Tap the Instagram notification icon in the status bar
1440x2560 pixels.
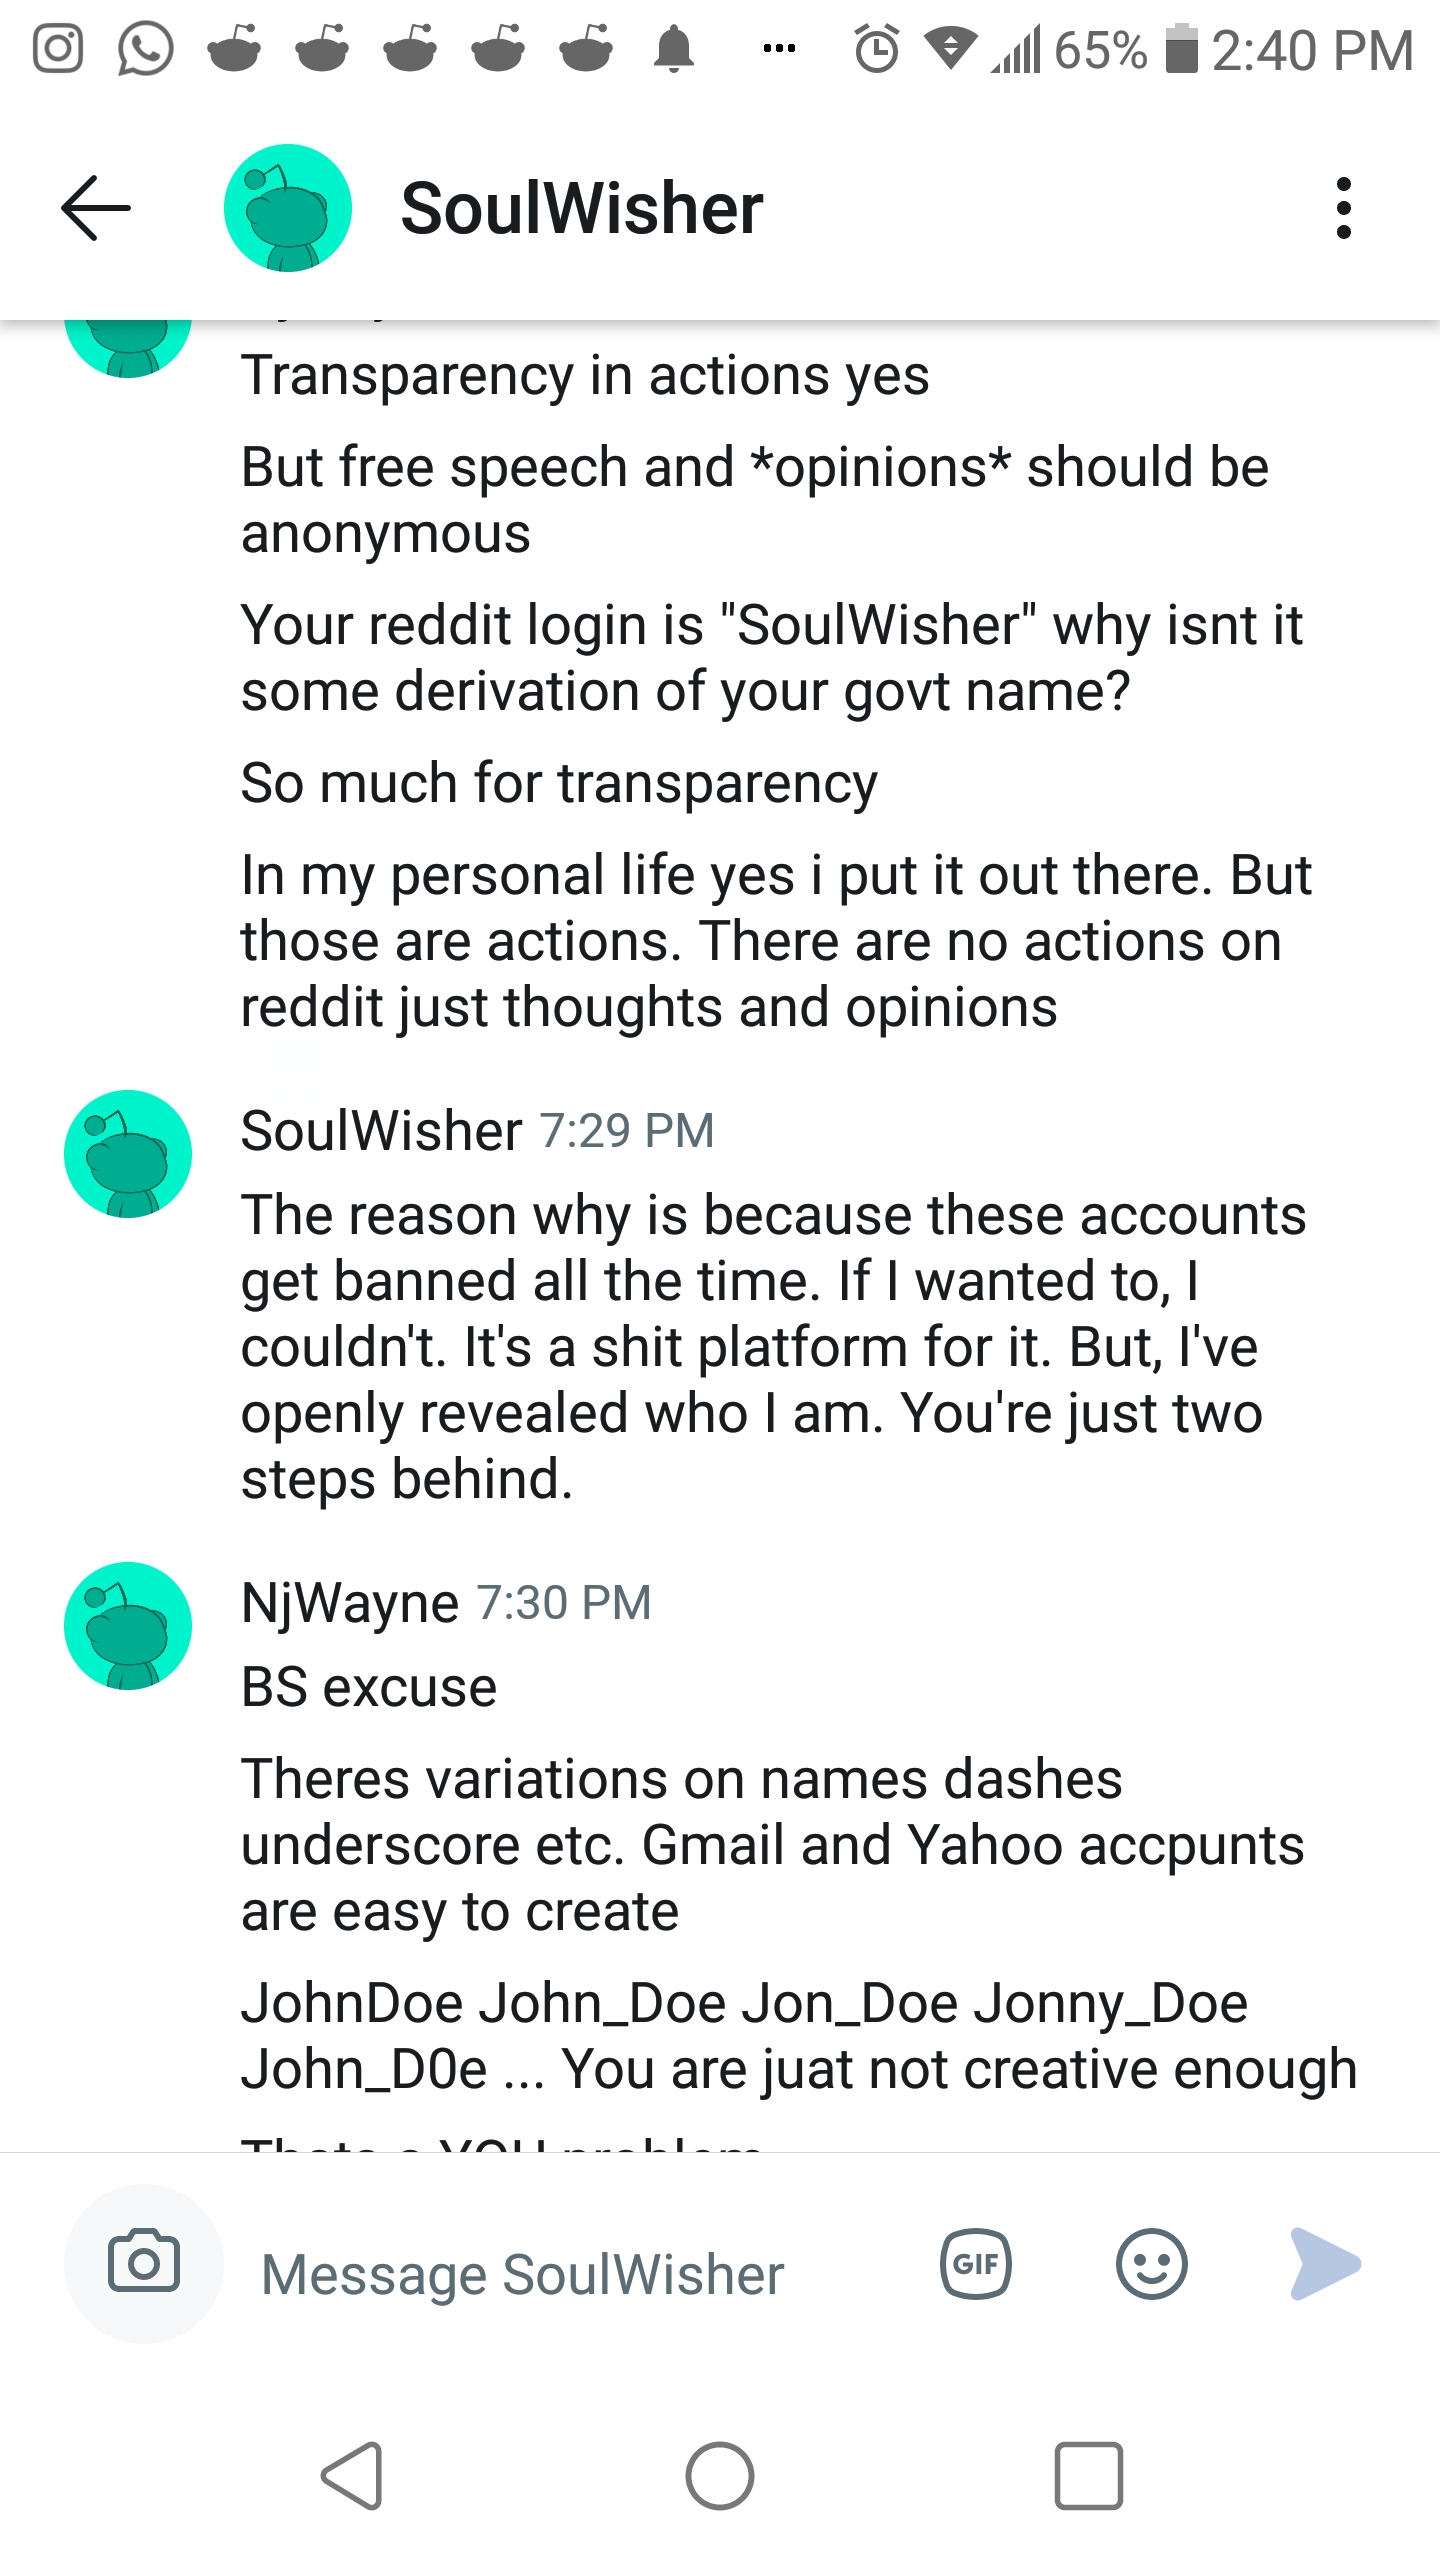point(58,49)
